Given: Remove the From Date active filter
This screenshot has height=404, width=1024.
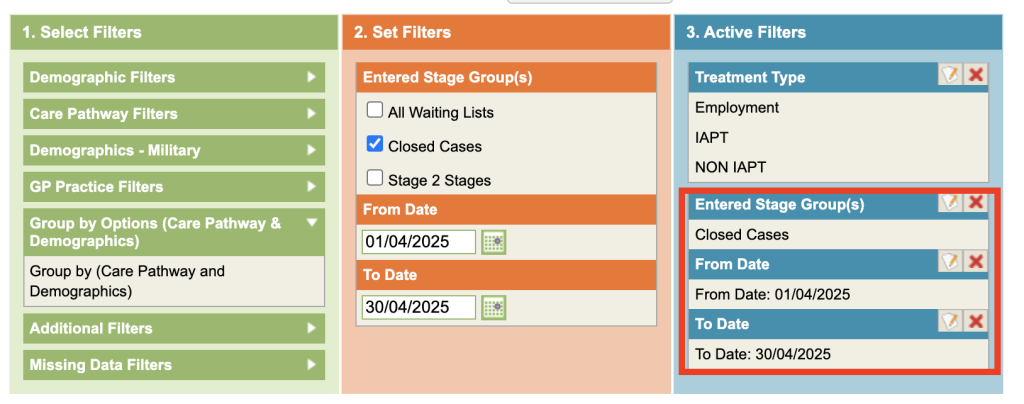Looking at the screenshot, I should tap(976, 262).
